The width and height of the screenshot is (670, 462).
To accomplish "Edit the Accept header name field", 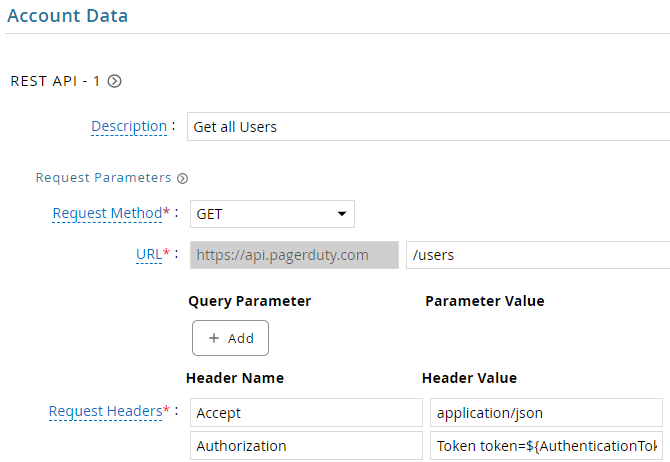I will (306, 412).
